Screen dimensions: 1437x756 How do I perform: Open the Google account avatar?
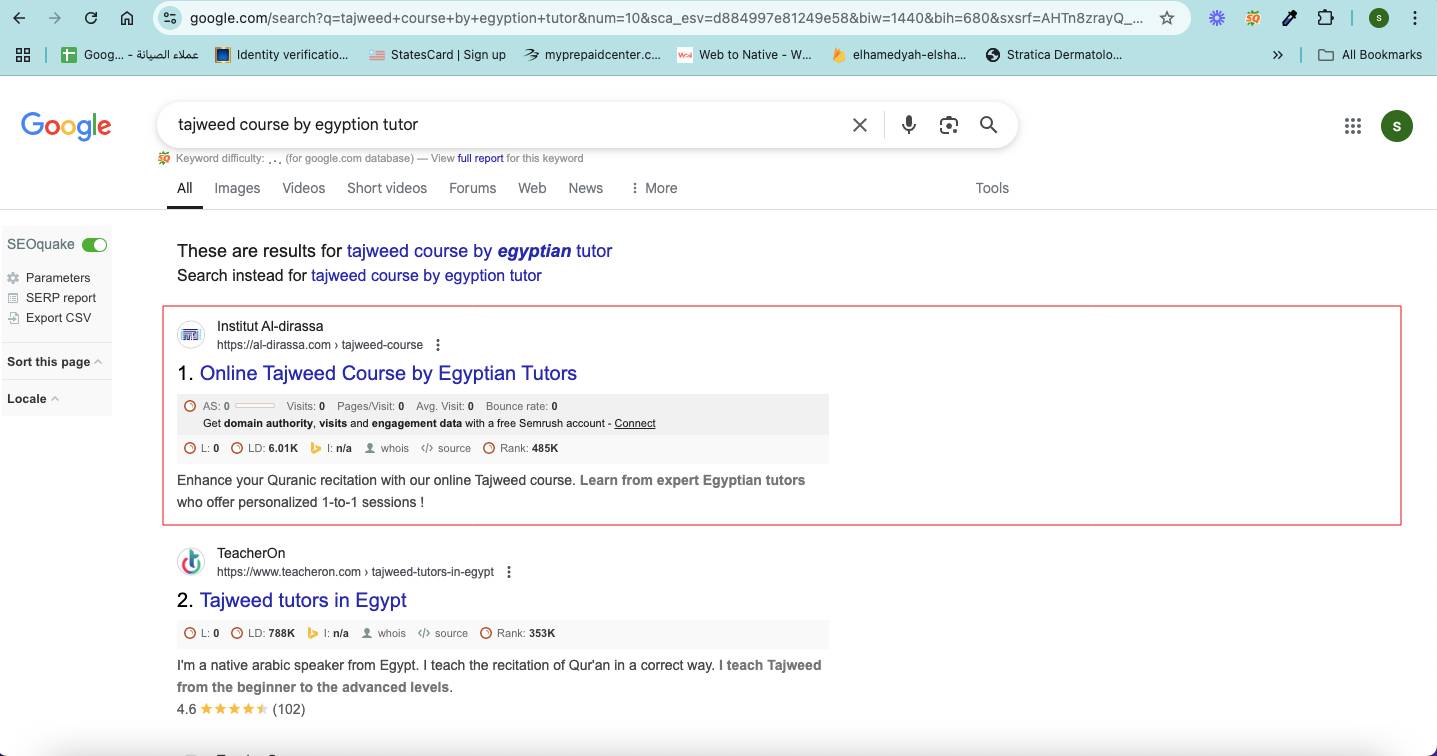(1397, 126)
